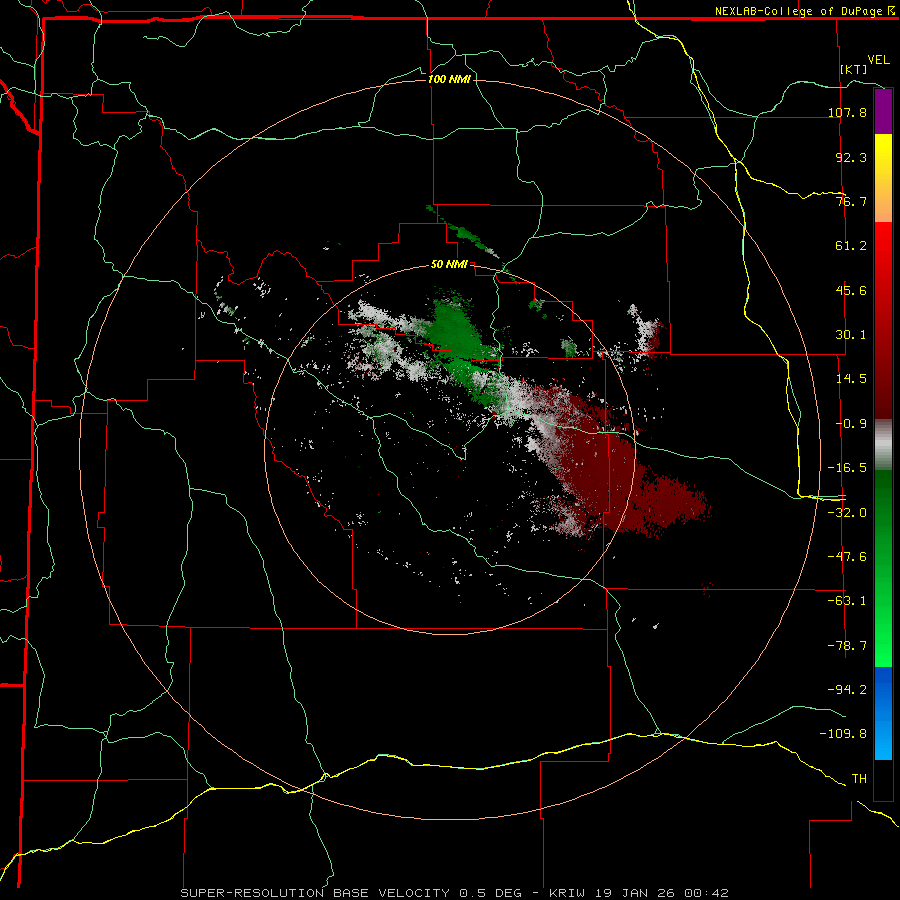Image resolution: width=900 pixels, height=900 pixels.
Task: Click the -47.6 legend value
Action: [x=847, y=557]
